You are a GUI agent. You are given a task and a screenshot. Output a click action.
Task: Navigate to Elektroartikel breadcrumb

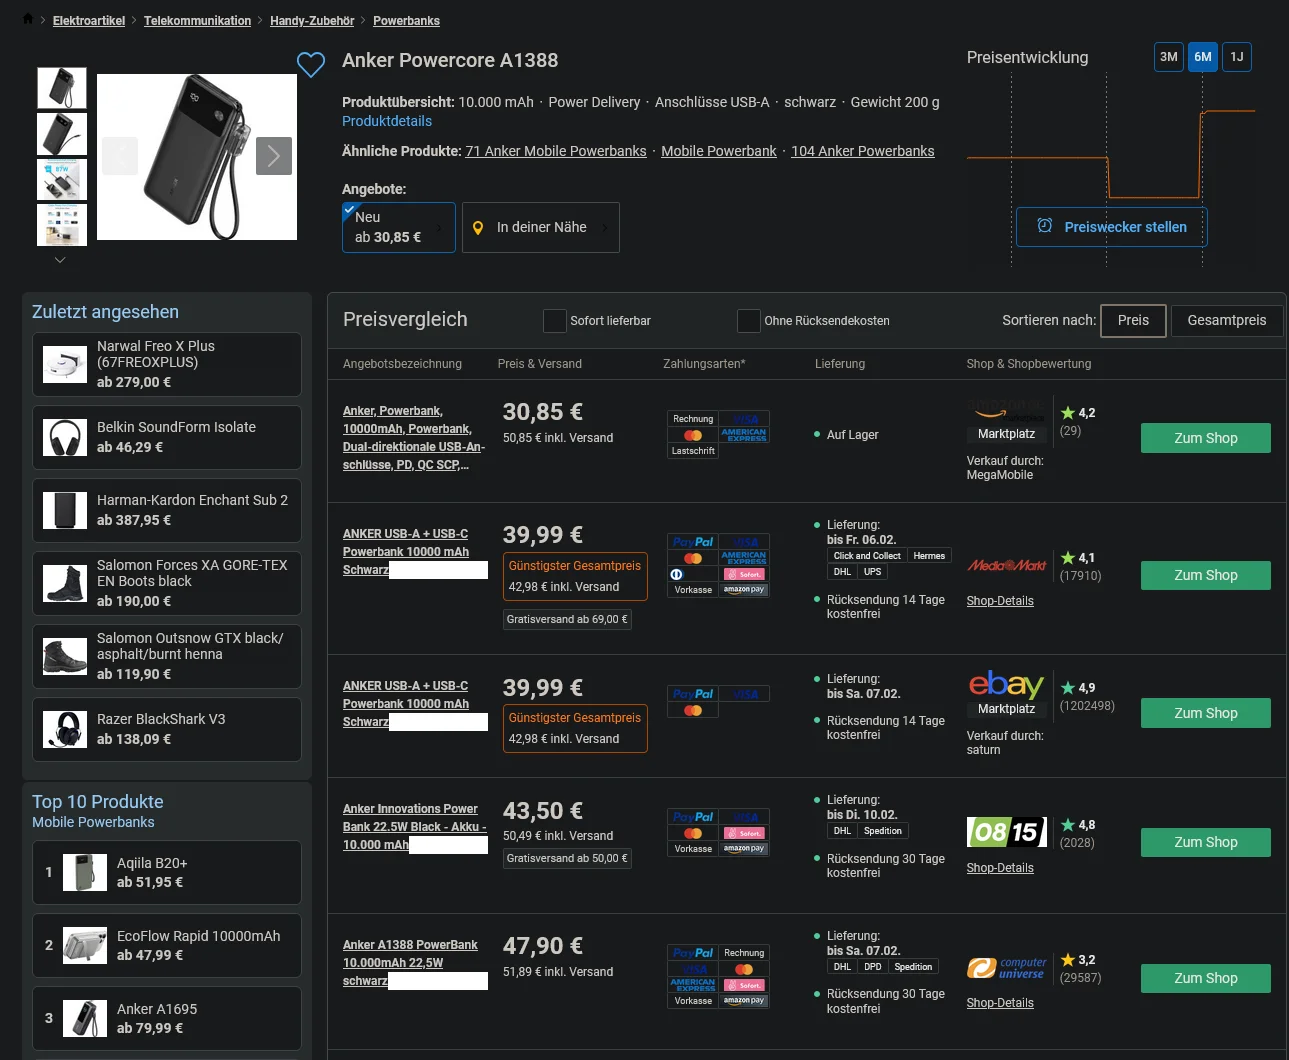89,21
